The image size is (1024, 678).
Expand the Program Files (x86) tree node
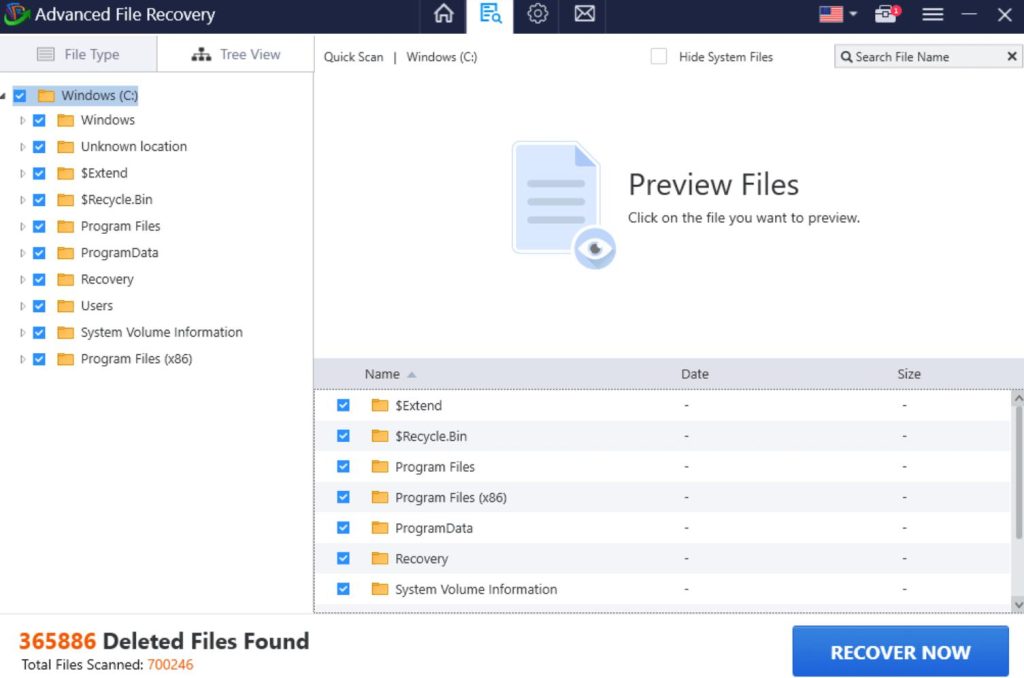click(23, 359)
